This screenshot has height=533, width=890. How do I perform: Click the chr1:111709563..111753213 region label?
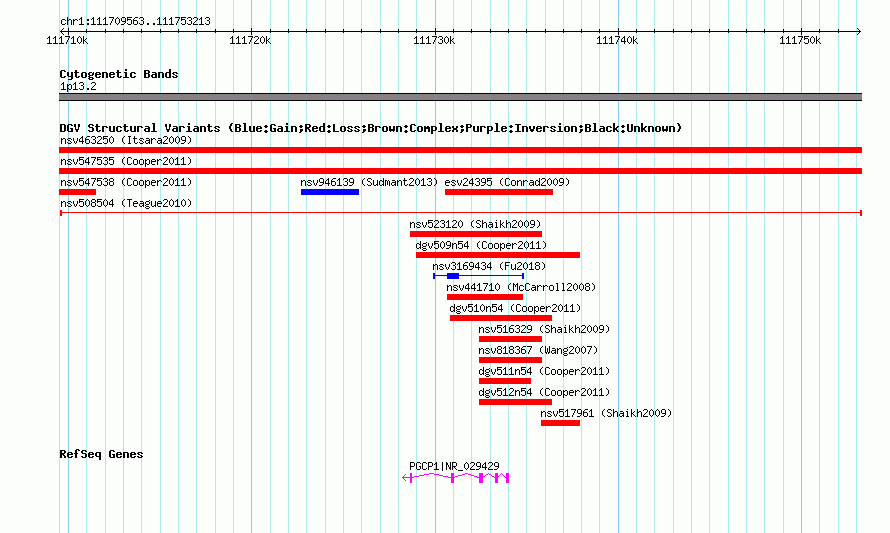[135, 21]
